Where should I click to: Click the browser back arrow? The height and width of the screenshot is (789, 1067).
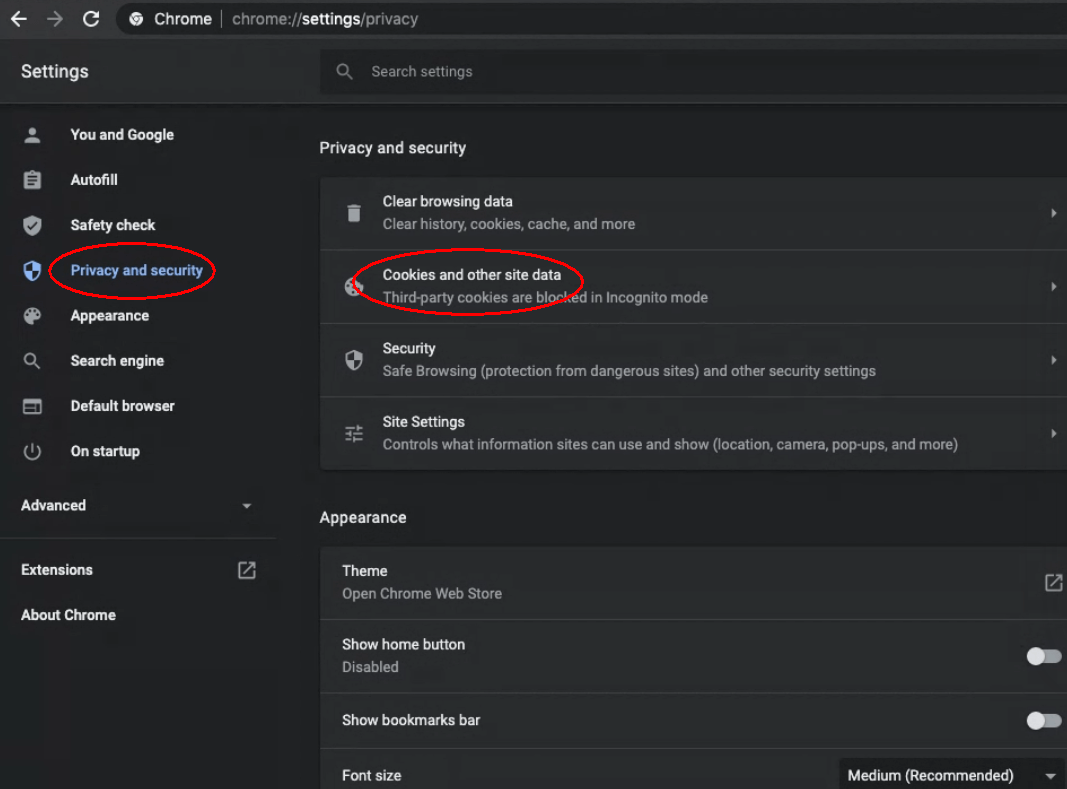point(18,19)
